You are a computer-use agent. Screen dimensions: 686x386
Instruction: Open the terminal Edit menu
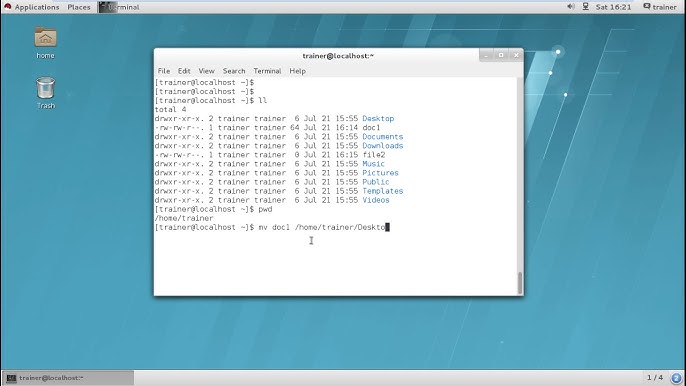pyautogui.click(x=184, y=71)
